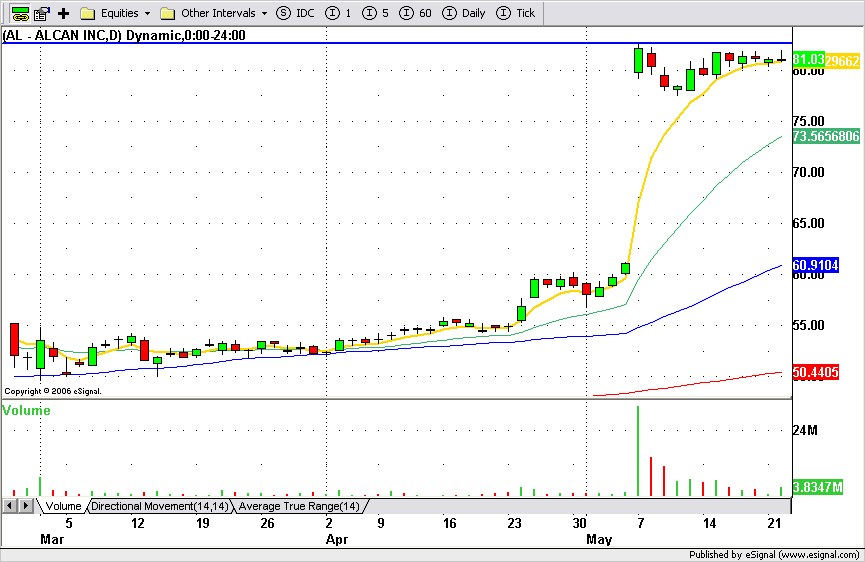Click the scroll tabs right arrow
The width and height of the screenshot is (865, 562).
pyautogui.click(x=25, y=505)
